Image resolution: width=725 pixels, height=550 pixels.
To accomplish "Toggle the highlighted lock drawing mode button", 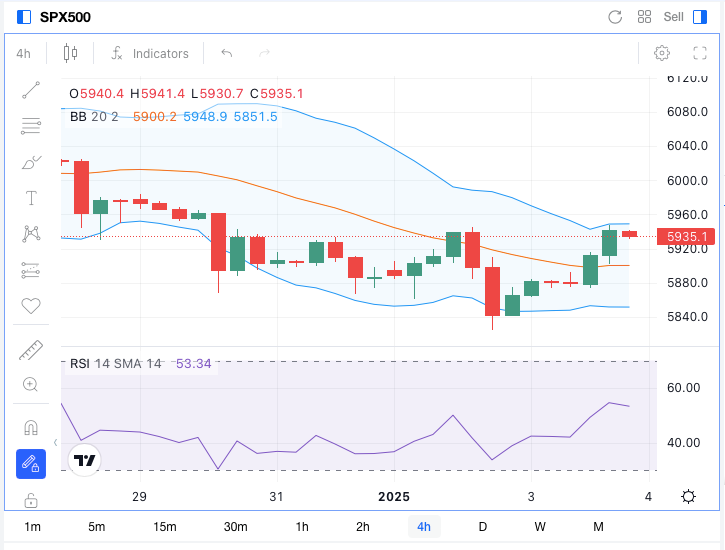I will coord(30,464).
